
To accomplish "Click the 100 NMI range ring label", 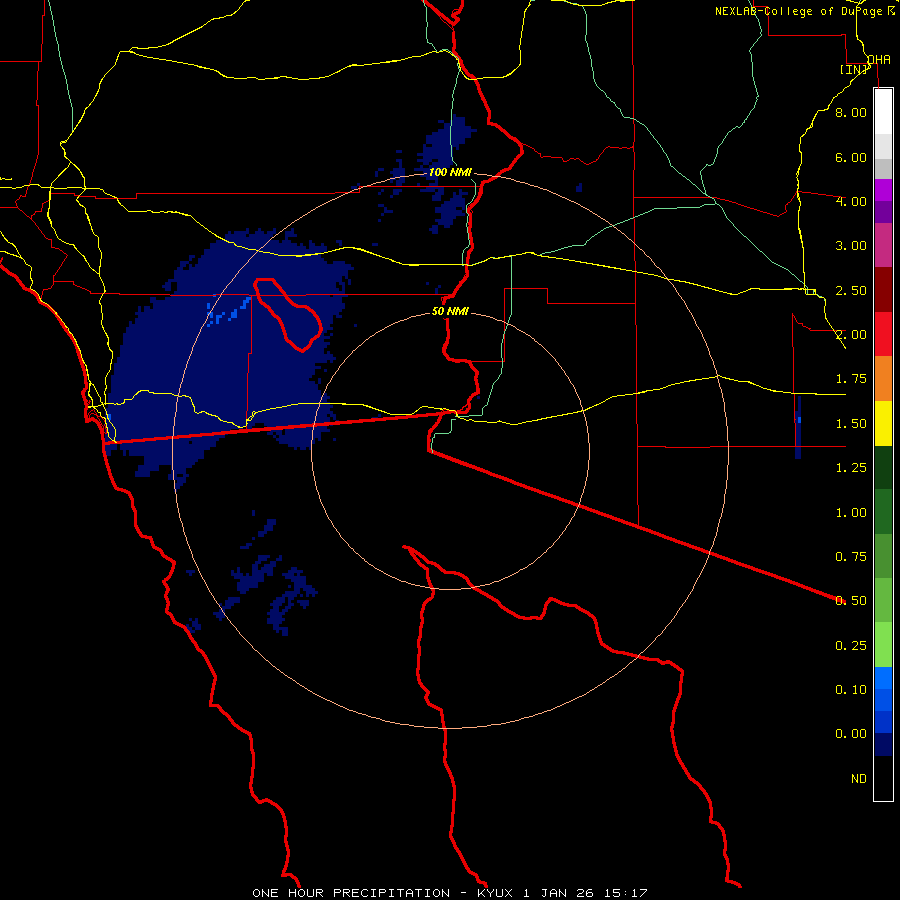I will pyautogui.click(x=450, y=172).
